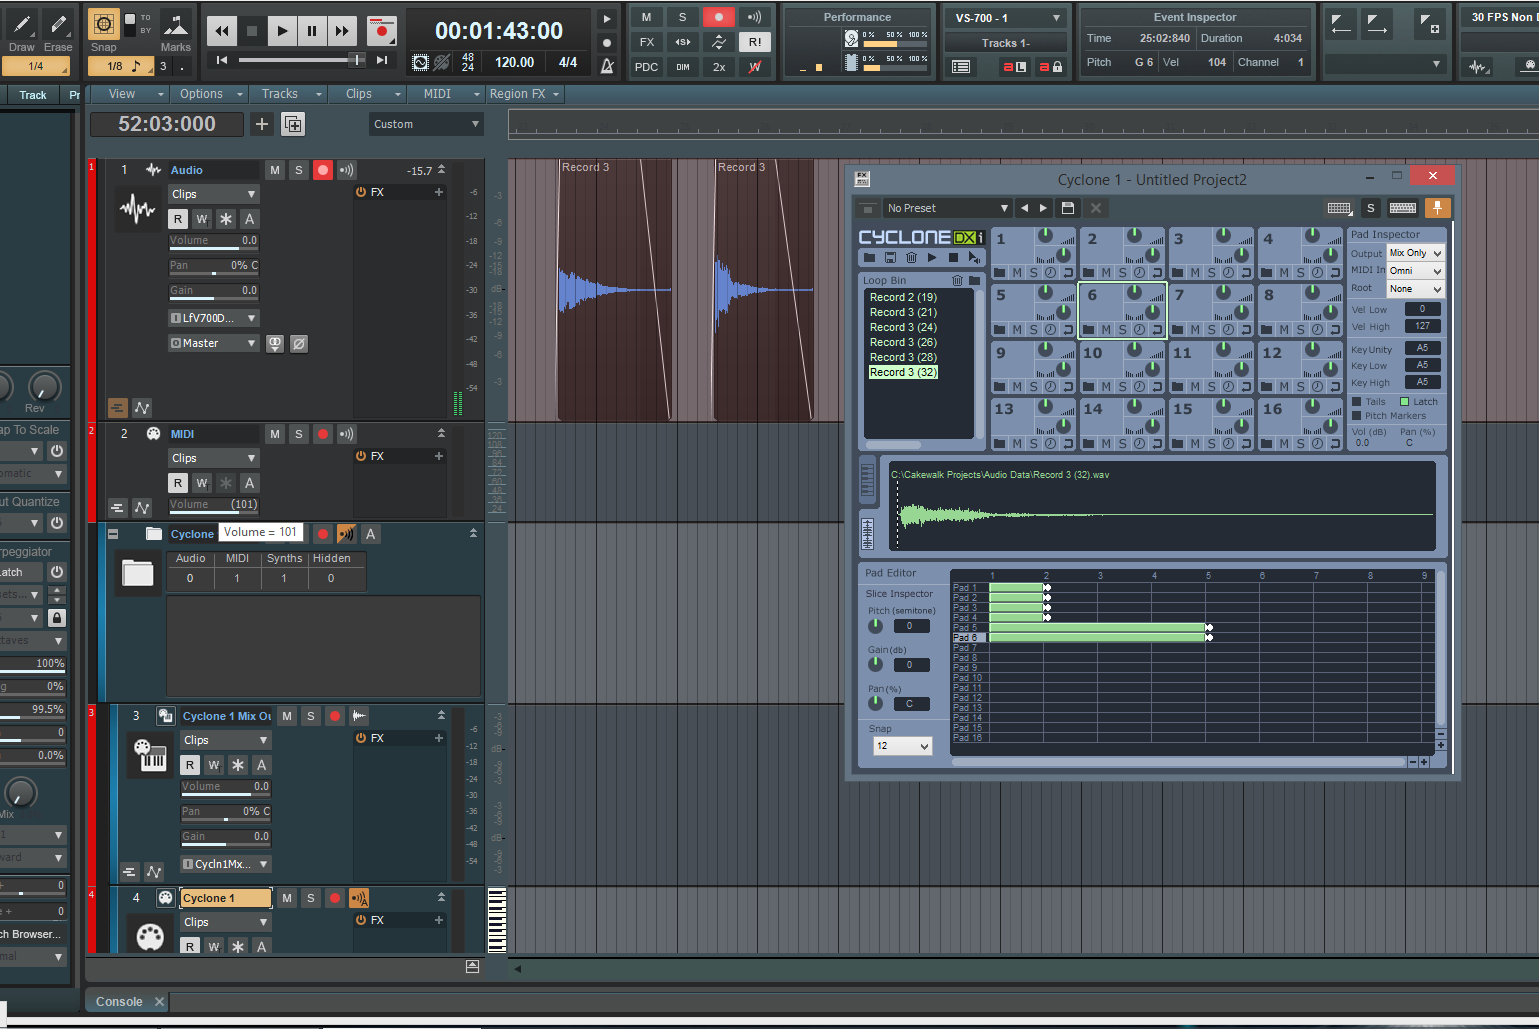Click the add track plus button
The image size is (1539, 1029).
tap(262, 124)
